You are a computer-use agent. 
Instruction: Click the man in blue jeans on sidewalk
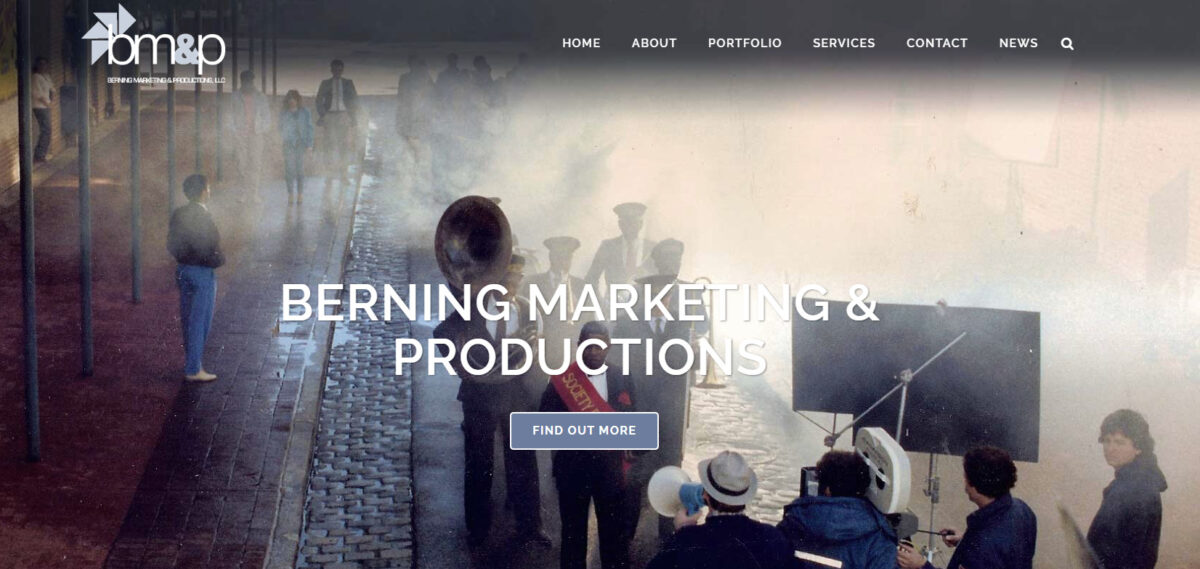(195, 277)
